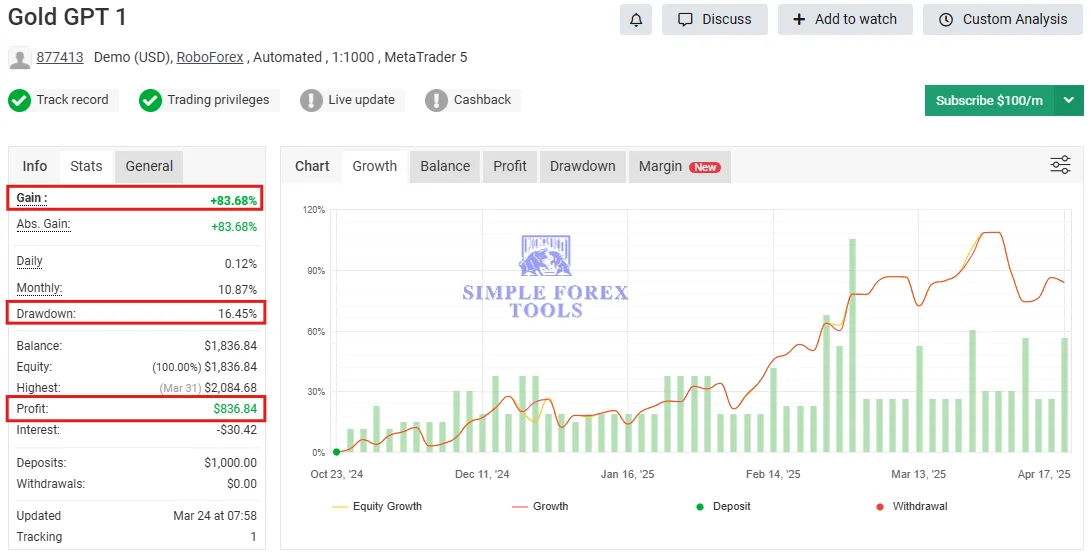This screenshot has height=556, width=1091.
Task: Open chart settings sliders icon
Action: pyautogui.click(x=1060, y=166)
